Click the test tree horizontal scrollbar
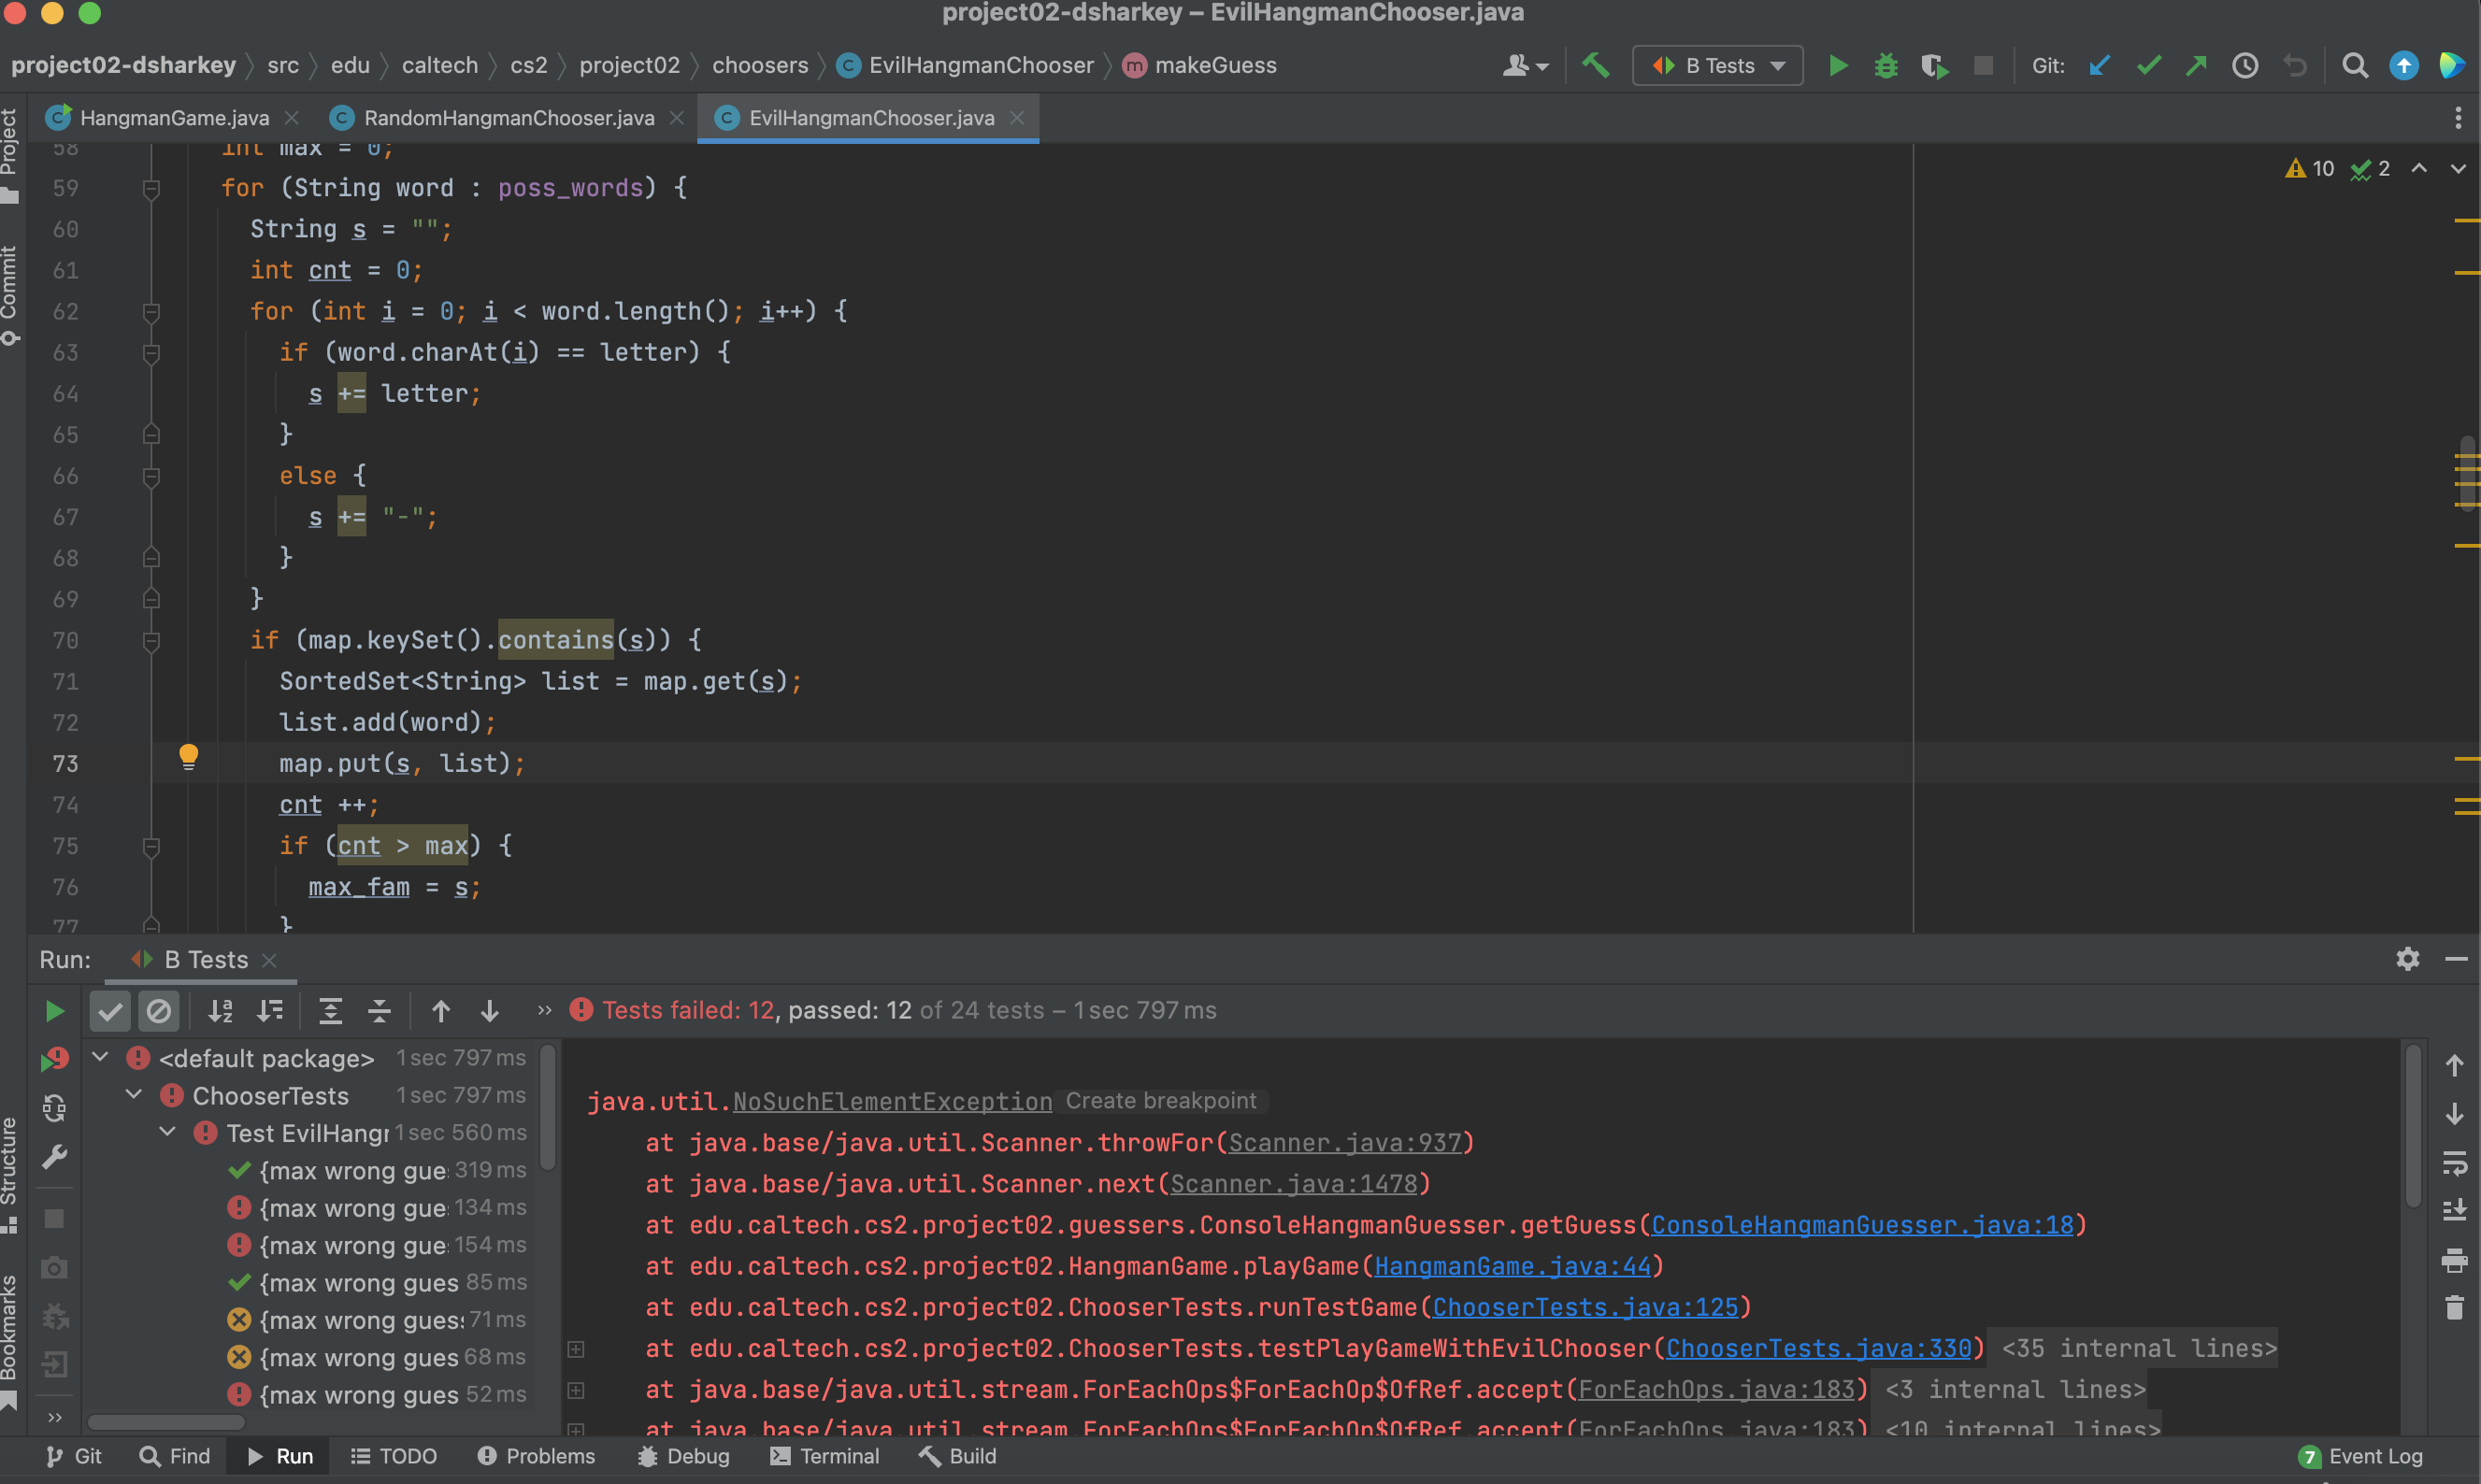2481x1484 pixels. (x=166, y=1421)
